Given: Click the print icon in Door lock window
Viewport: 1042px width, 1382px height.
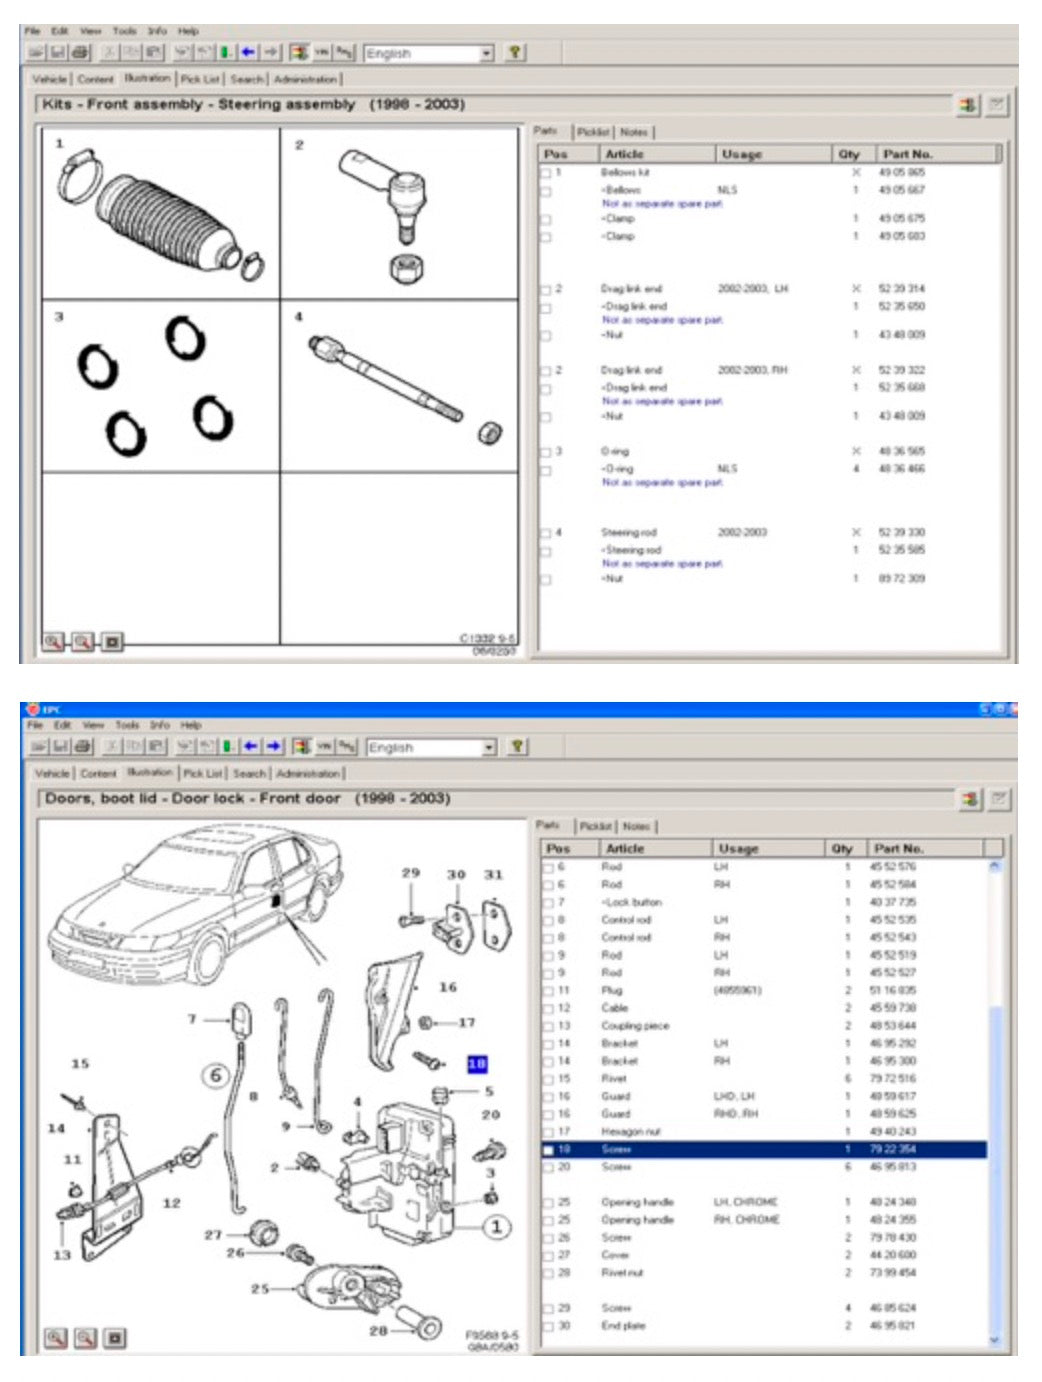Looking at the screenshot, I should (83, 746).
